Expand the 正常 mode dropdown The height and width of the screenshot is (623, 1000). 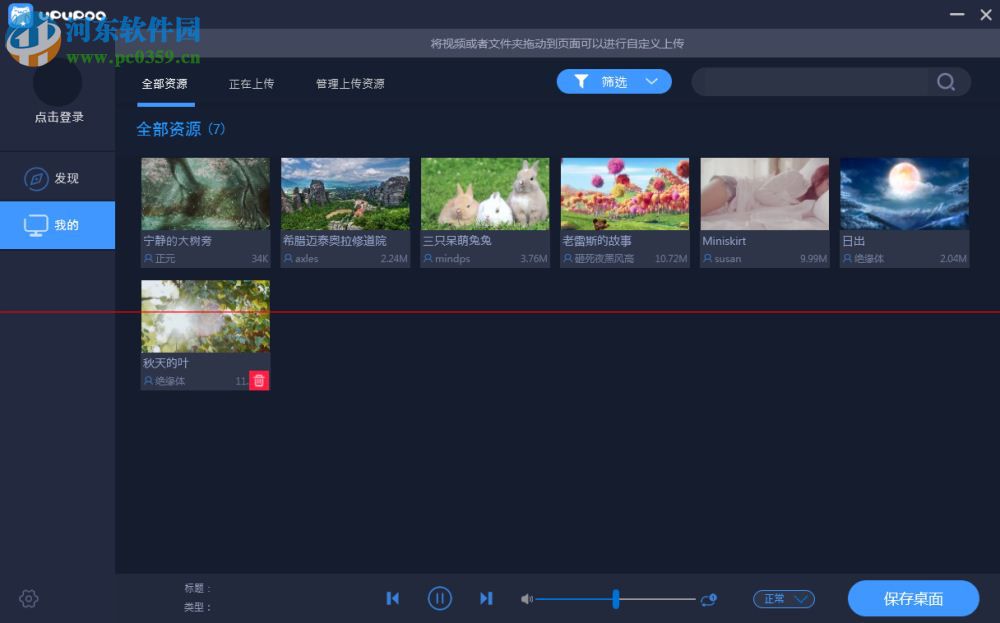point(784,598)
